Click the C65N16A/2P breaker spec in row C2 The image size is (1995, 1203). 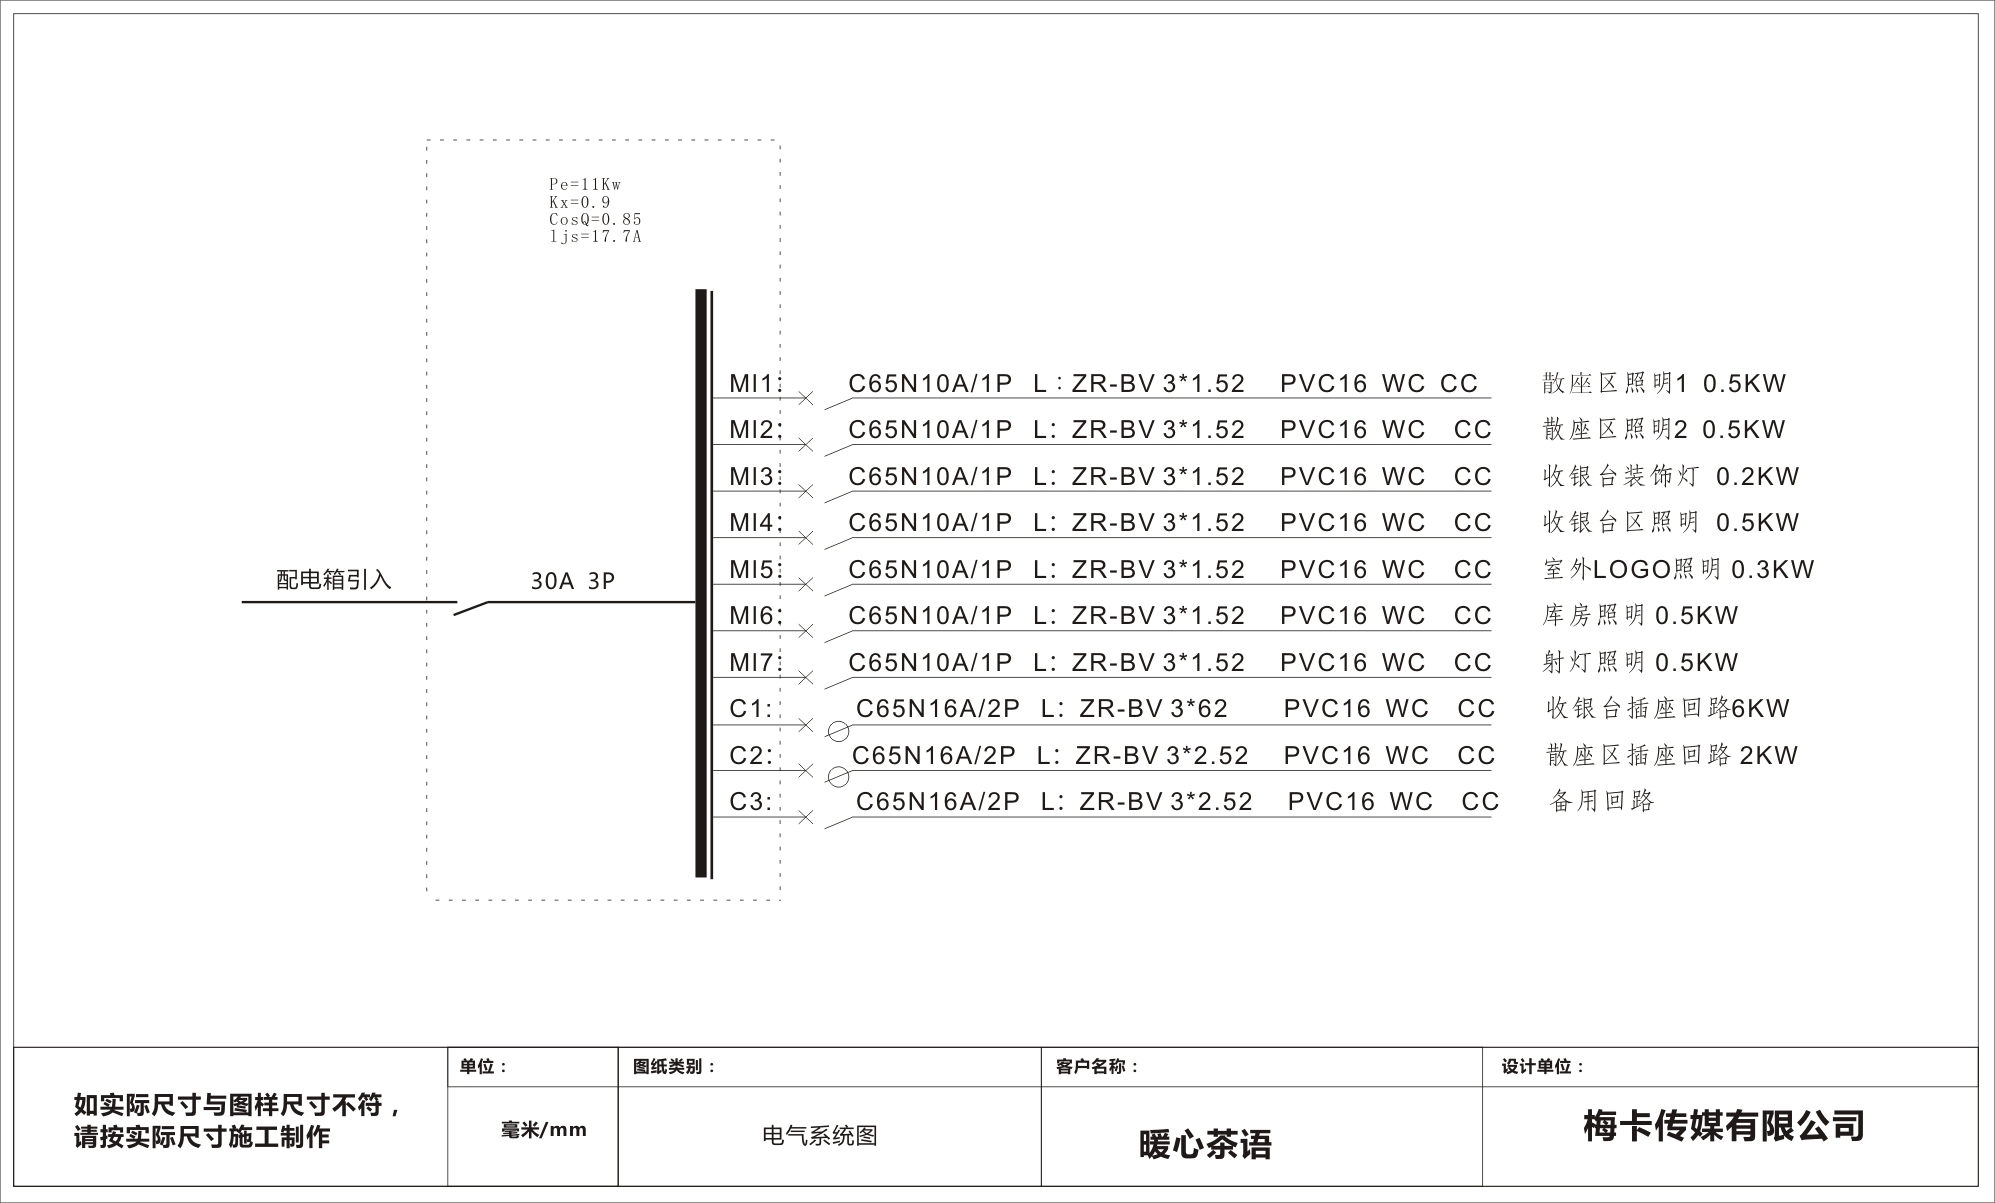point(934,755)
